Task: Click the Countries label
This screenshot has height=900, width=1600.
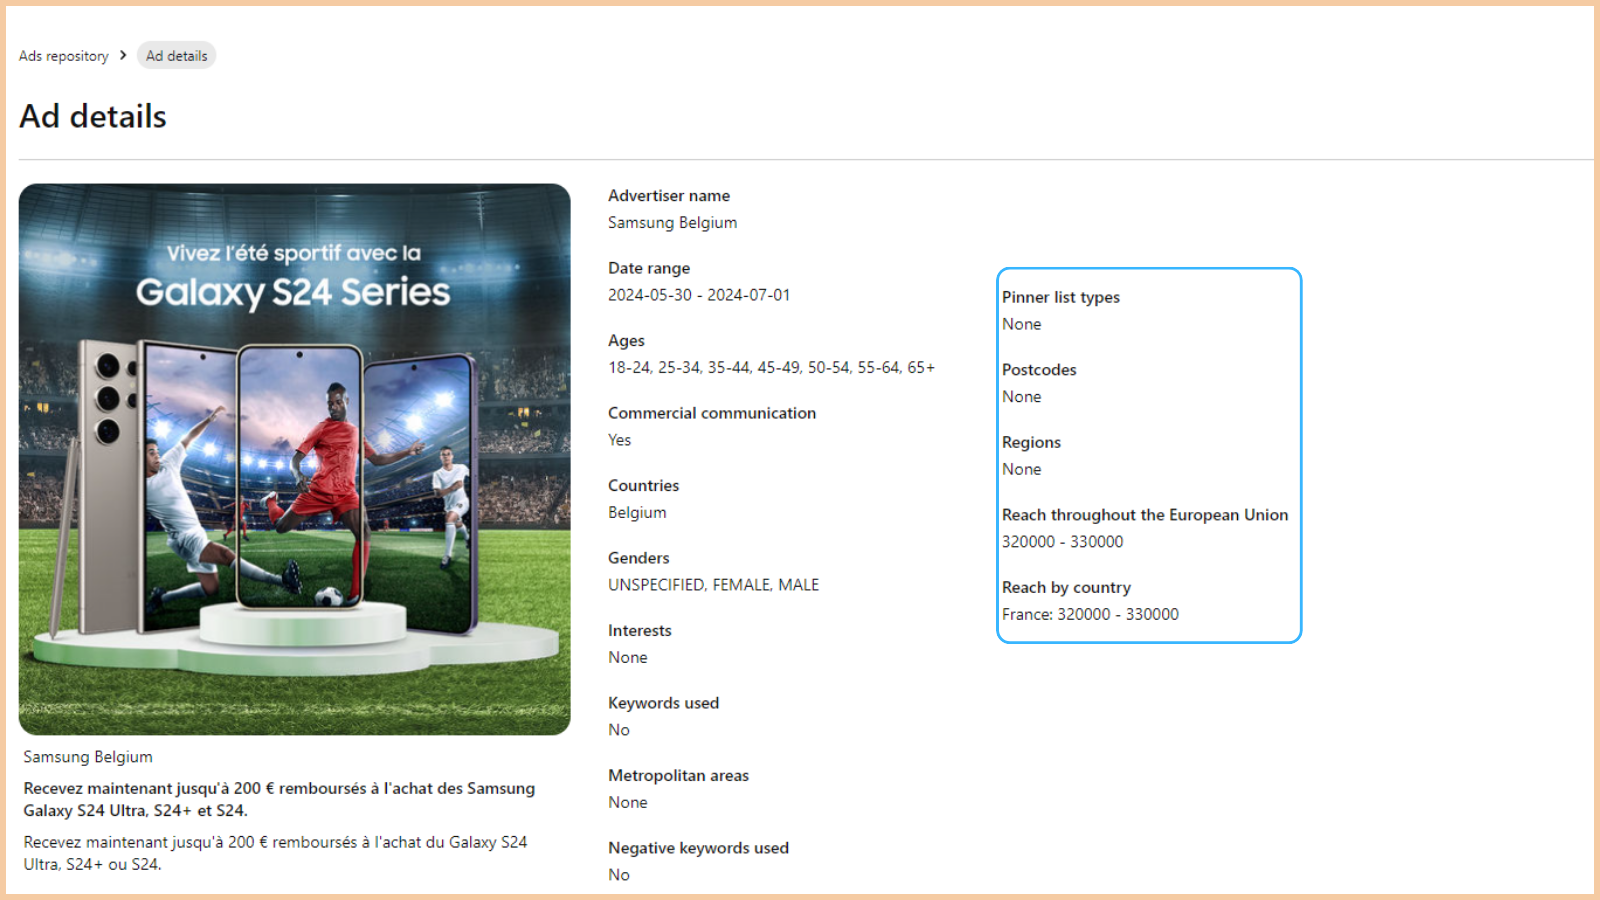Action: coord(643,486)
